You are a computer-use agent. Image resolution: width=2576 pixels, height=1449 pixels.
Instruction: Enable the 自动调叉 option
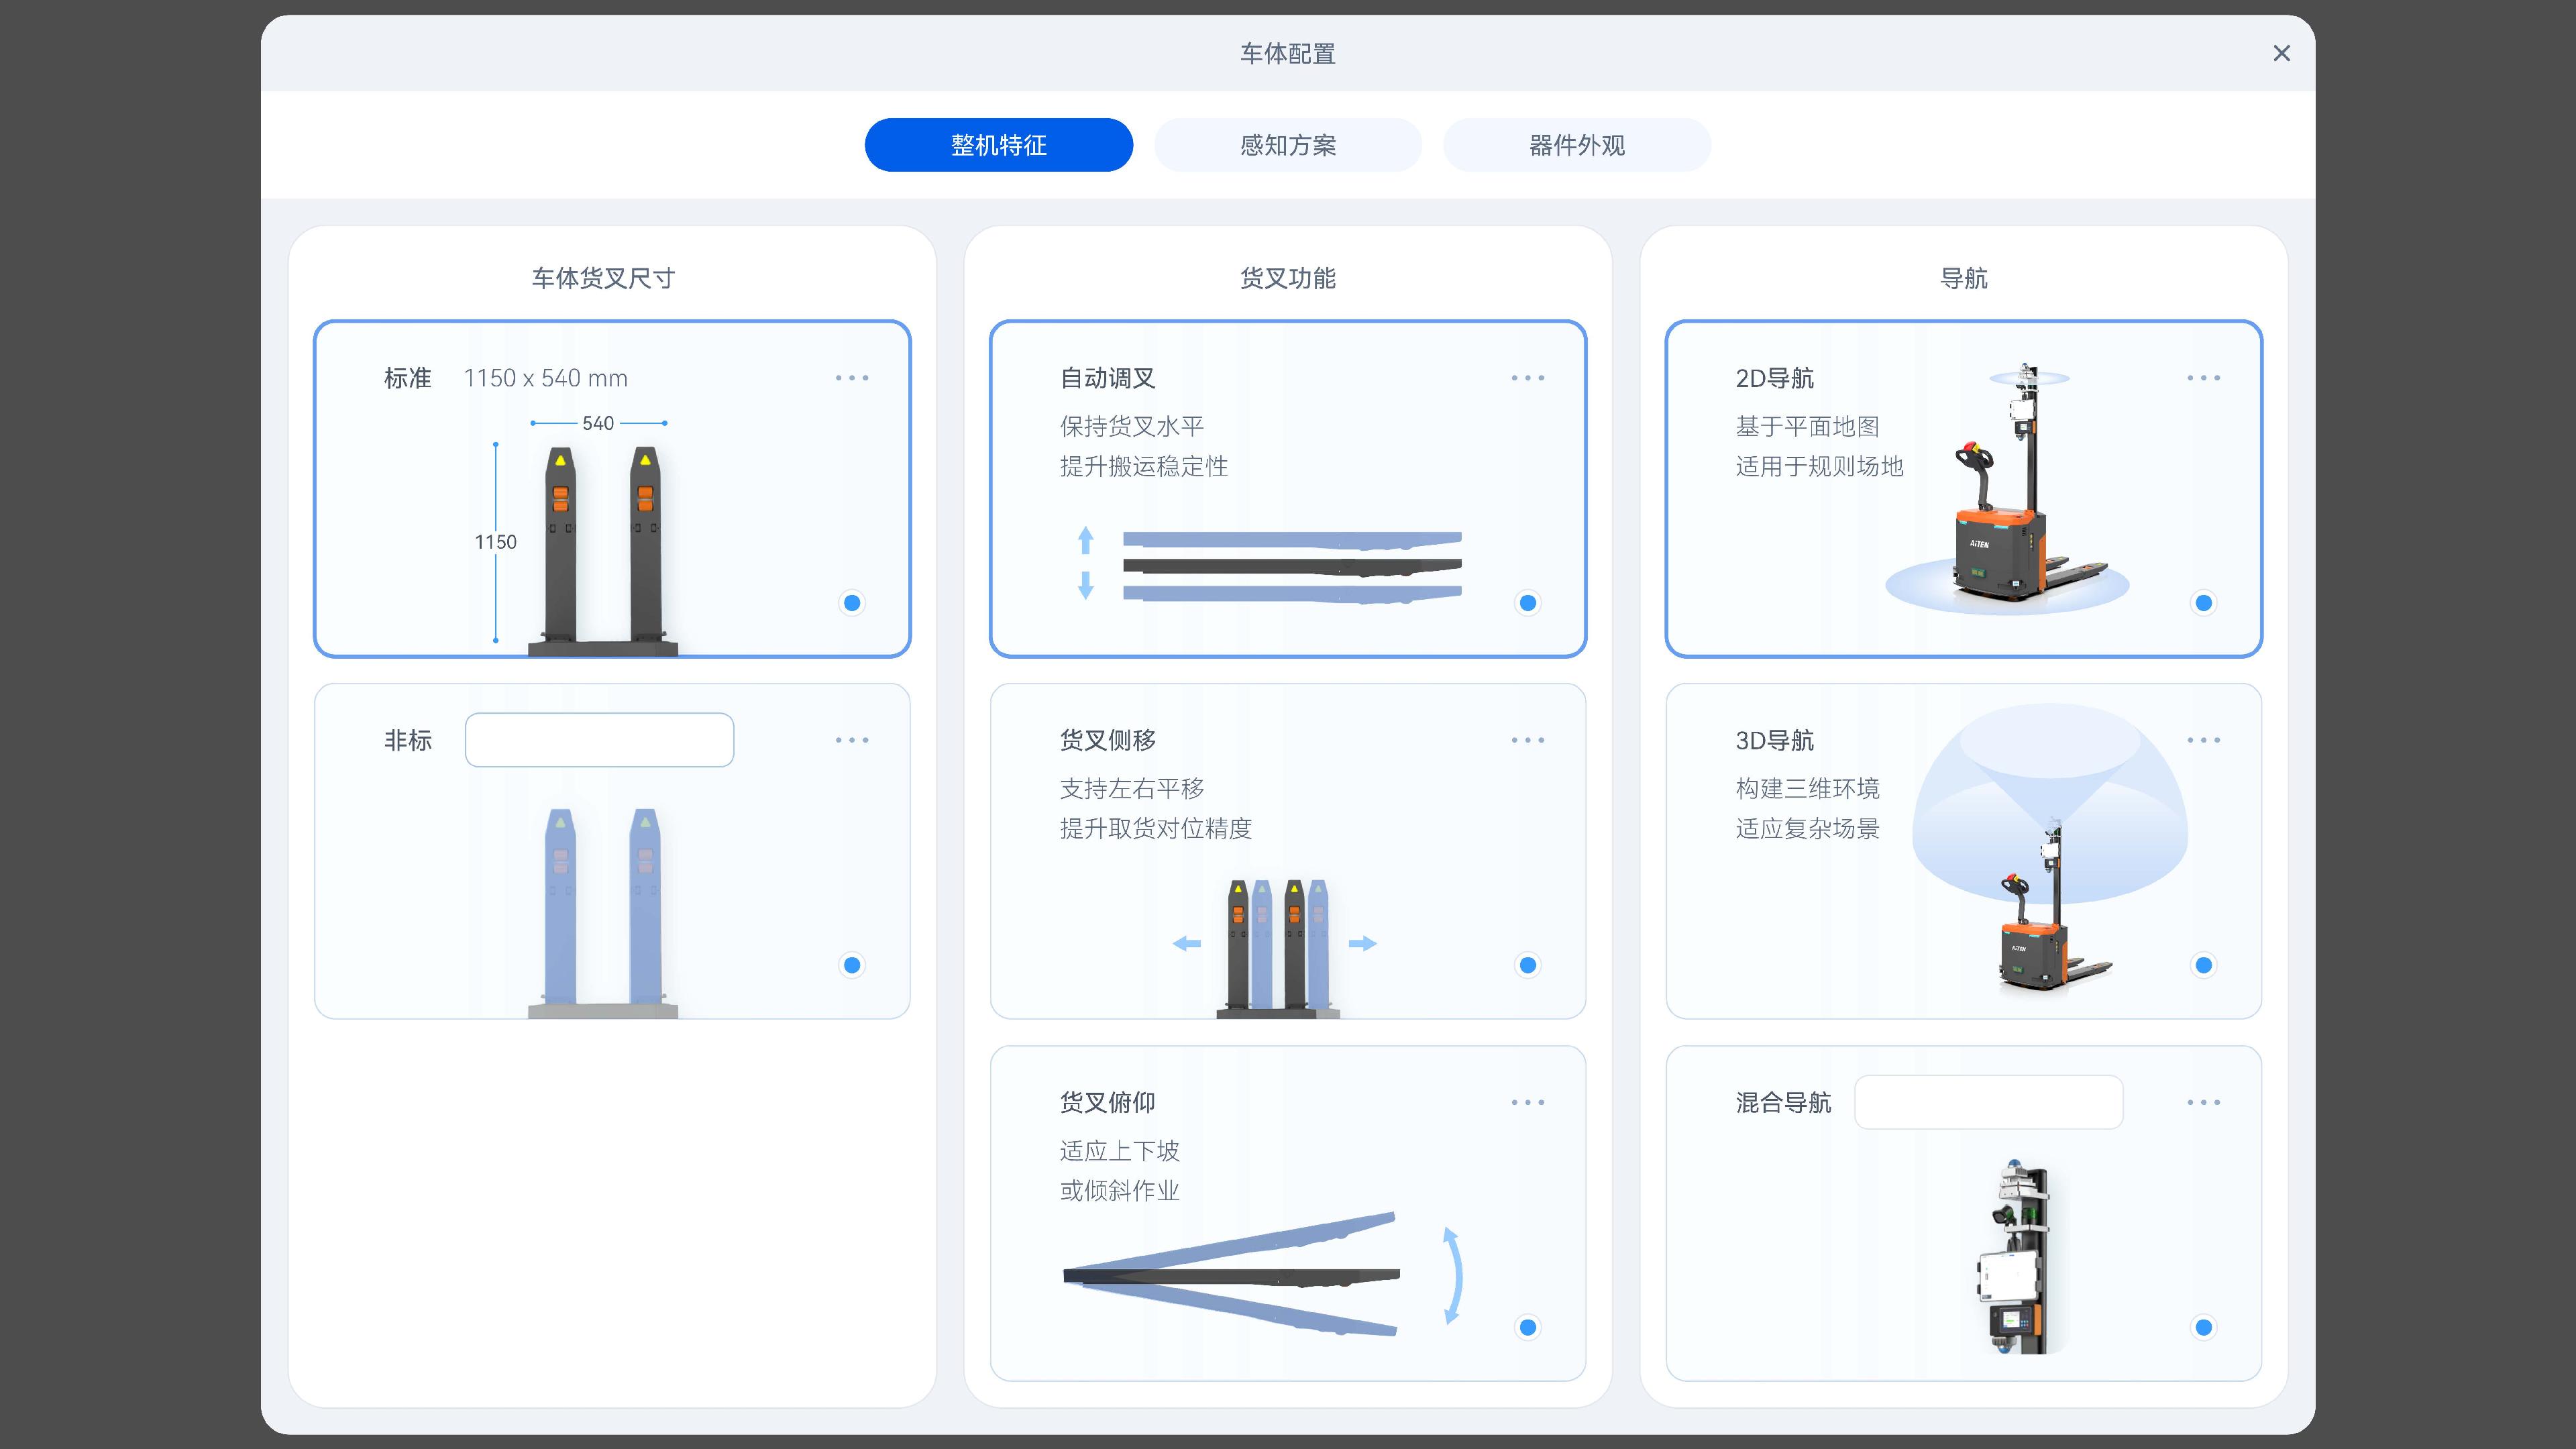click(x=1527, y=603)
